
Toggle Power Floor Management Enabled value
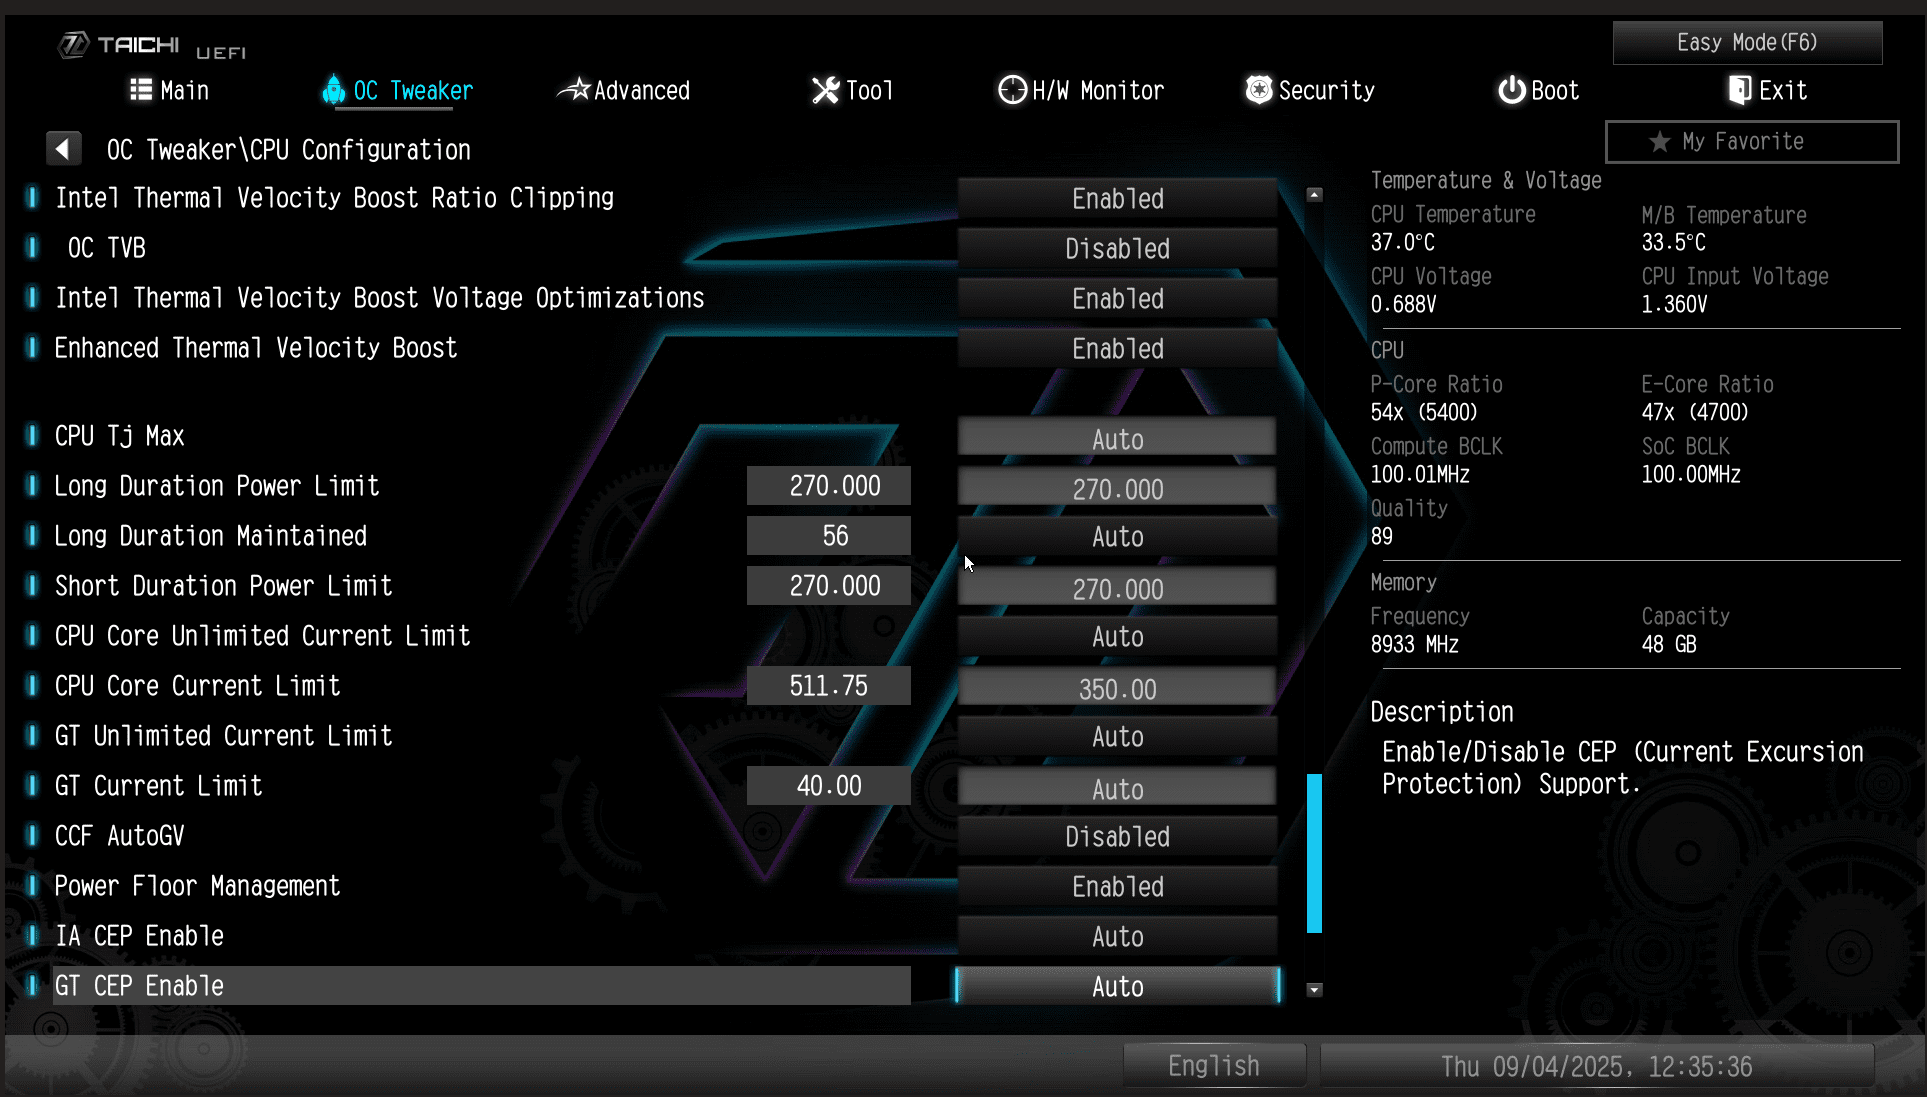[1117, 886]
